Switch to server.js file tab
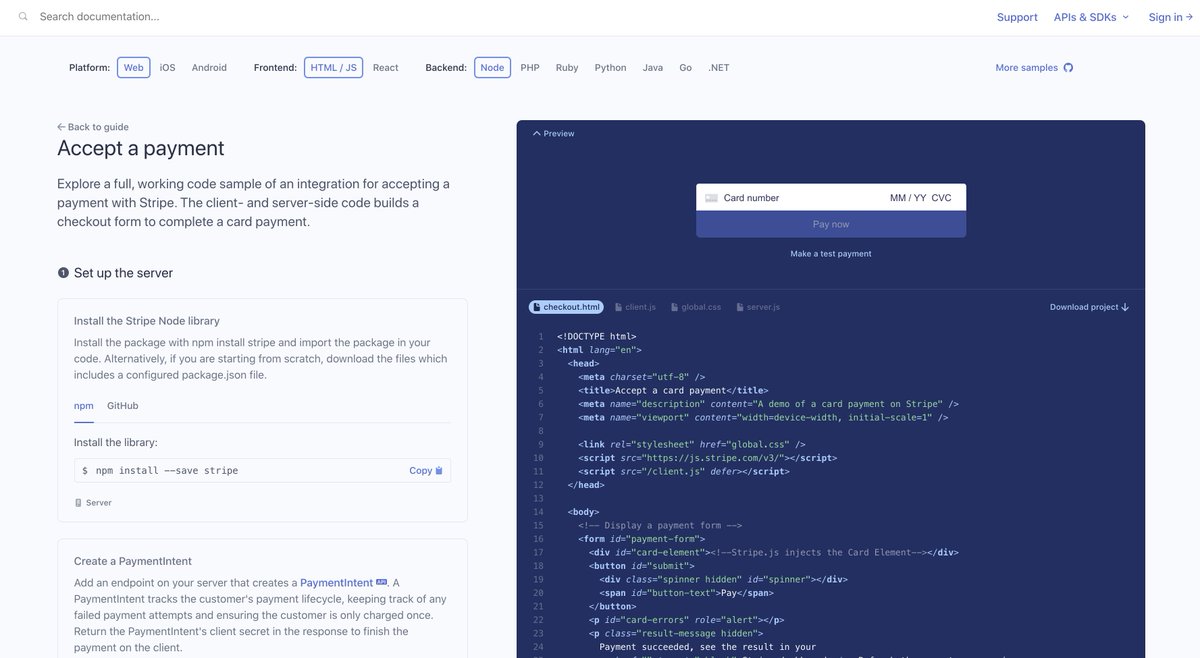This screenshot has height=658, width=1200. point(757,307)
